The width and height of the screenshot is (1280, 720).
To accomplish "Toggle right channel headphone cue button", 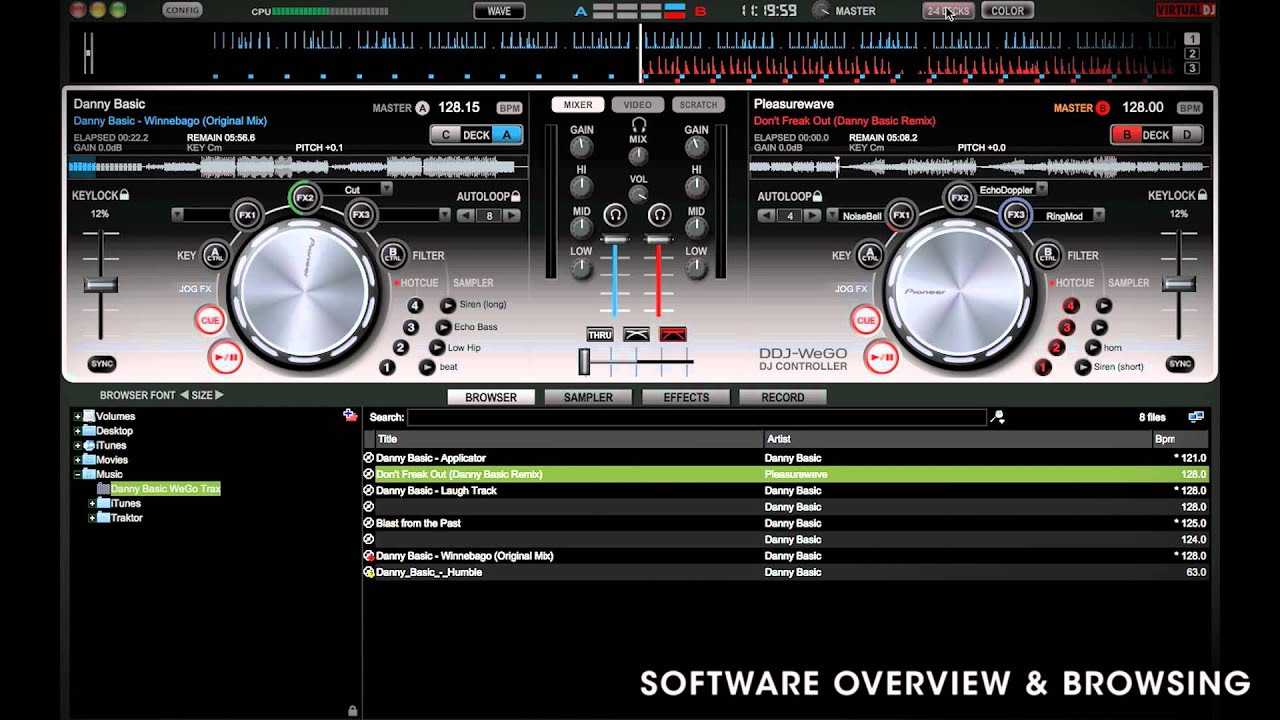I will click(659, 214).
